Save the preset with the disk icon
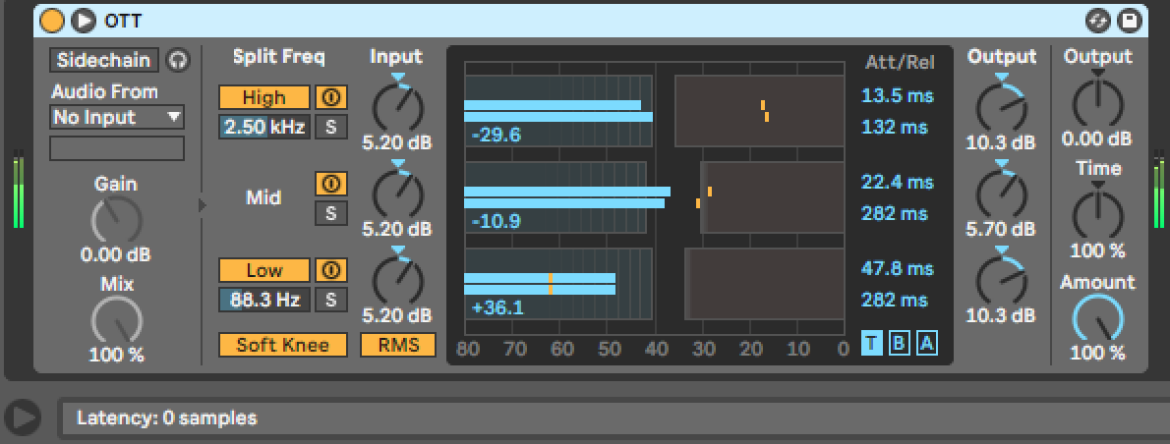 (1130, 21)
